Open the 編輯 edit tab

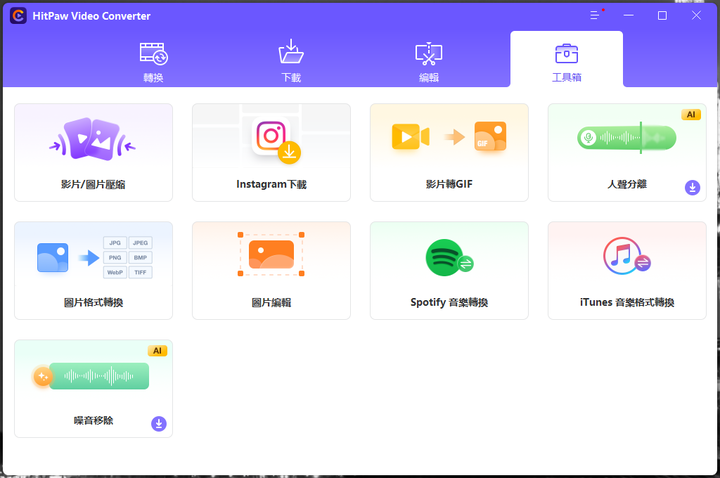click(429, 62)
